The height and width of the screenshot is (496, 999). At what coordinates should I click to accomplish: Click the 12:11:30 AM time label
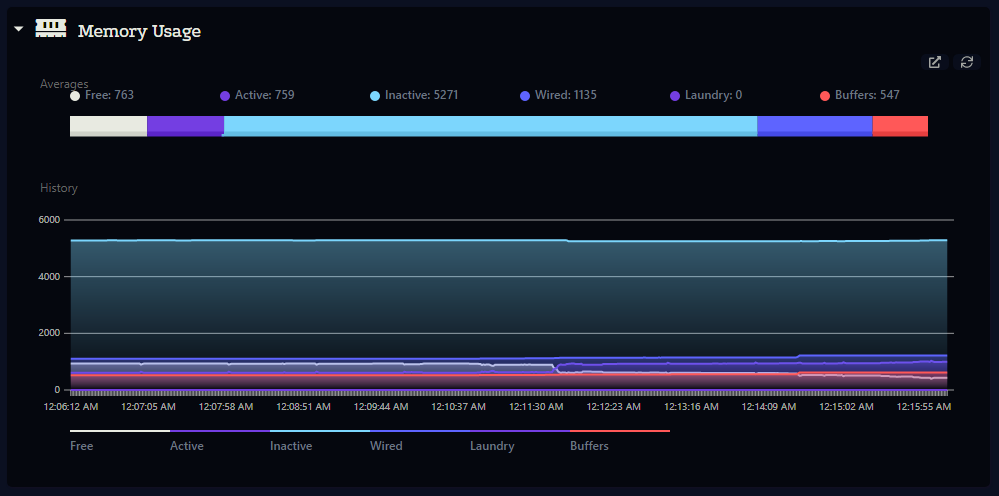[x=536, y=407]
